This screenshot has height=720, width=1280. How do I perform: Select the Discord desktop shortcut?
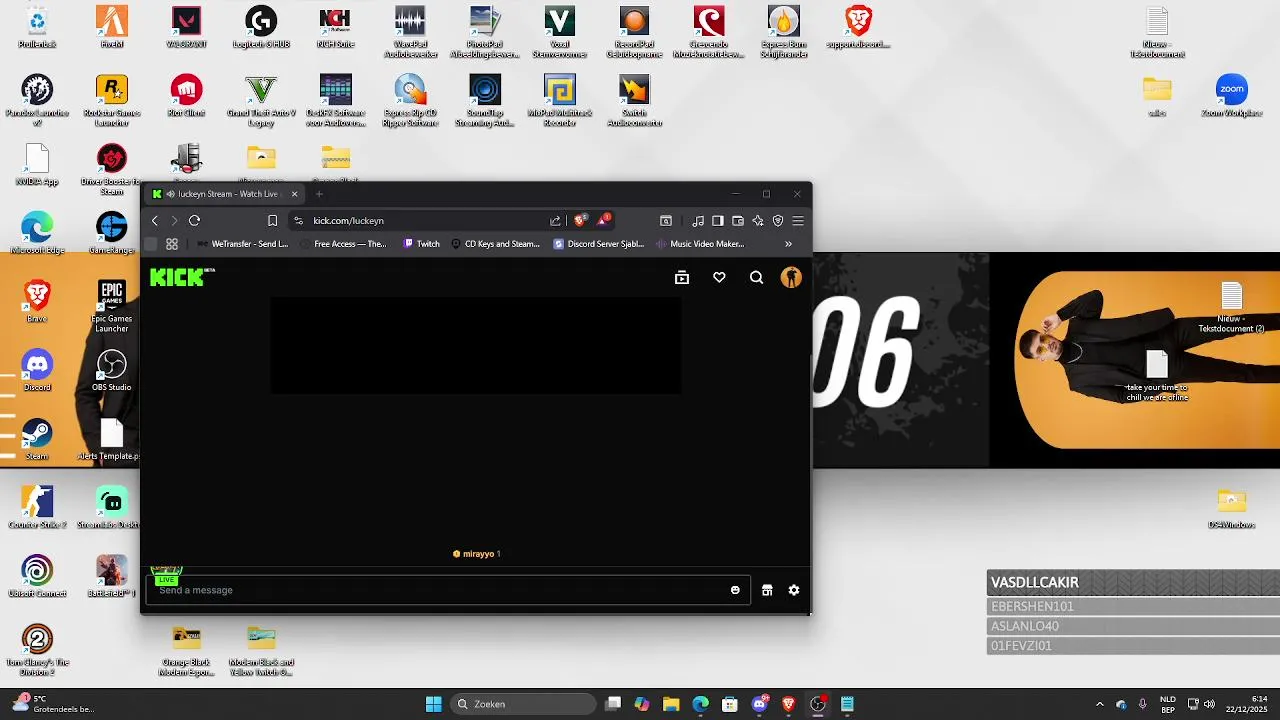coord(37,370)
